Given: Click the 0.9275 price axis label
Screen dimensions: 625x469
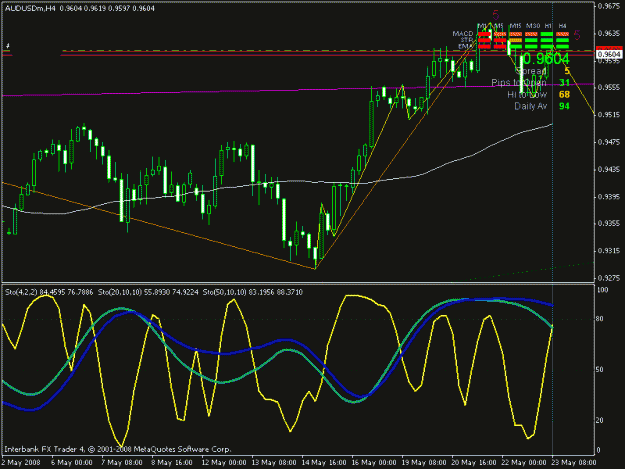Looking at the screenshot, I should (x=610, y=278).
